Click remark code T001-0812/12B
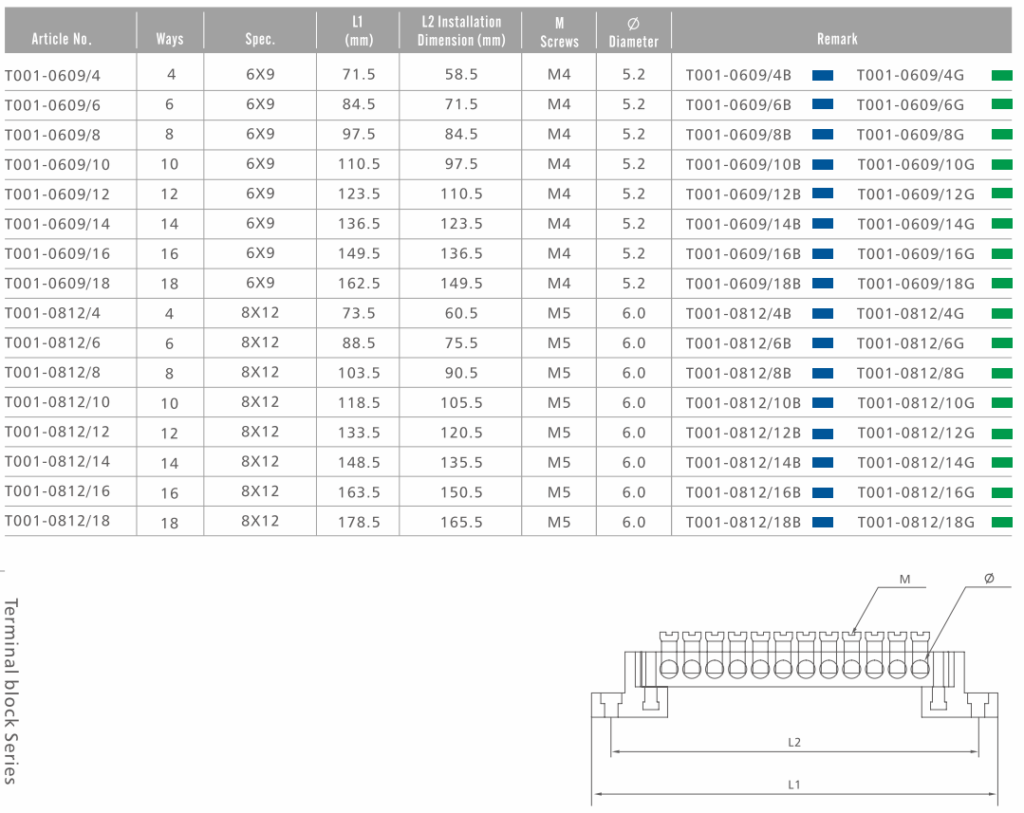Screen dimensions: 1024x813 [x=743, y=432]
